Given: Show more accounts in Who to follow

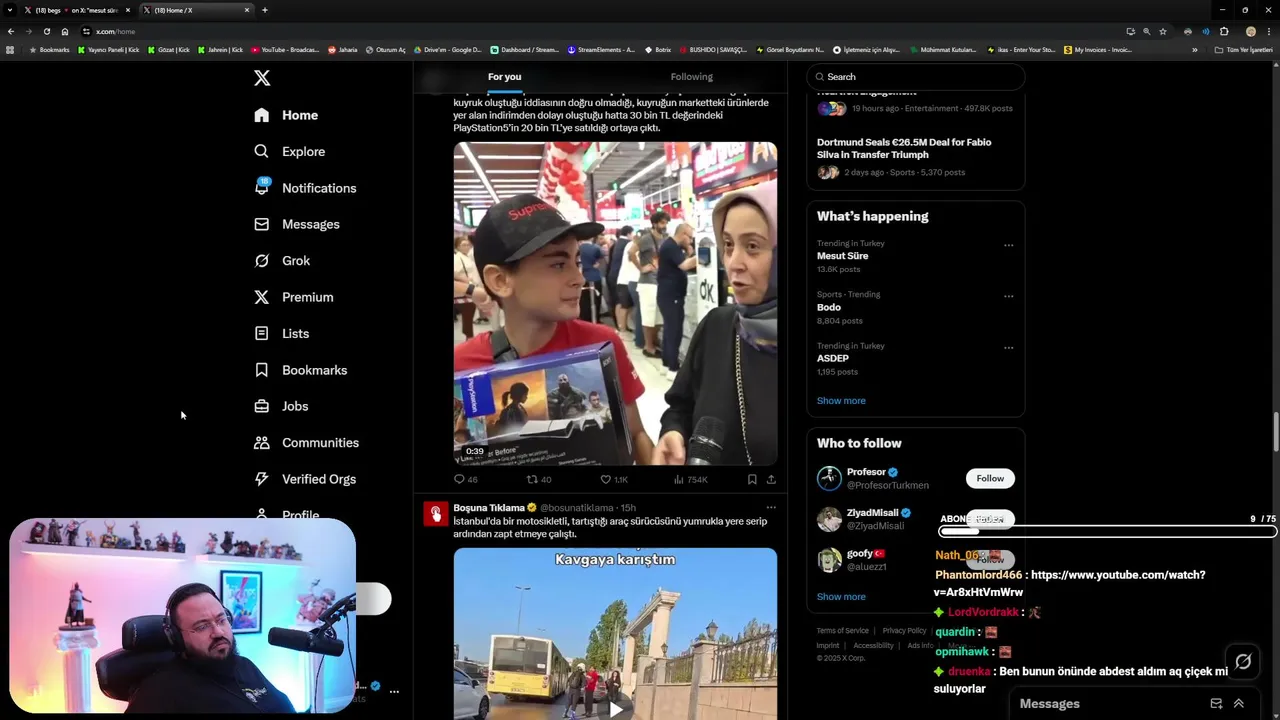Looking at the screenshot, I should [x=841, y=596].
